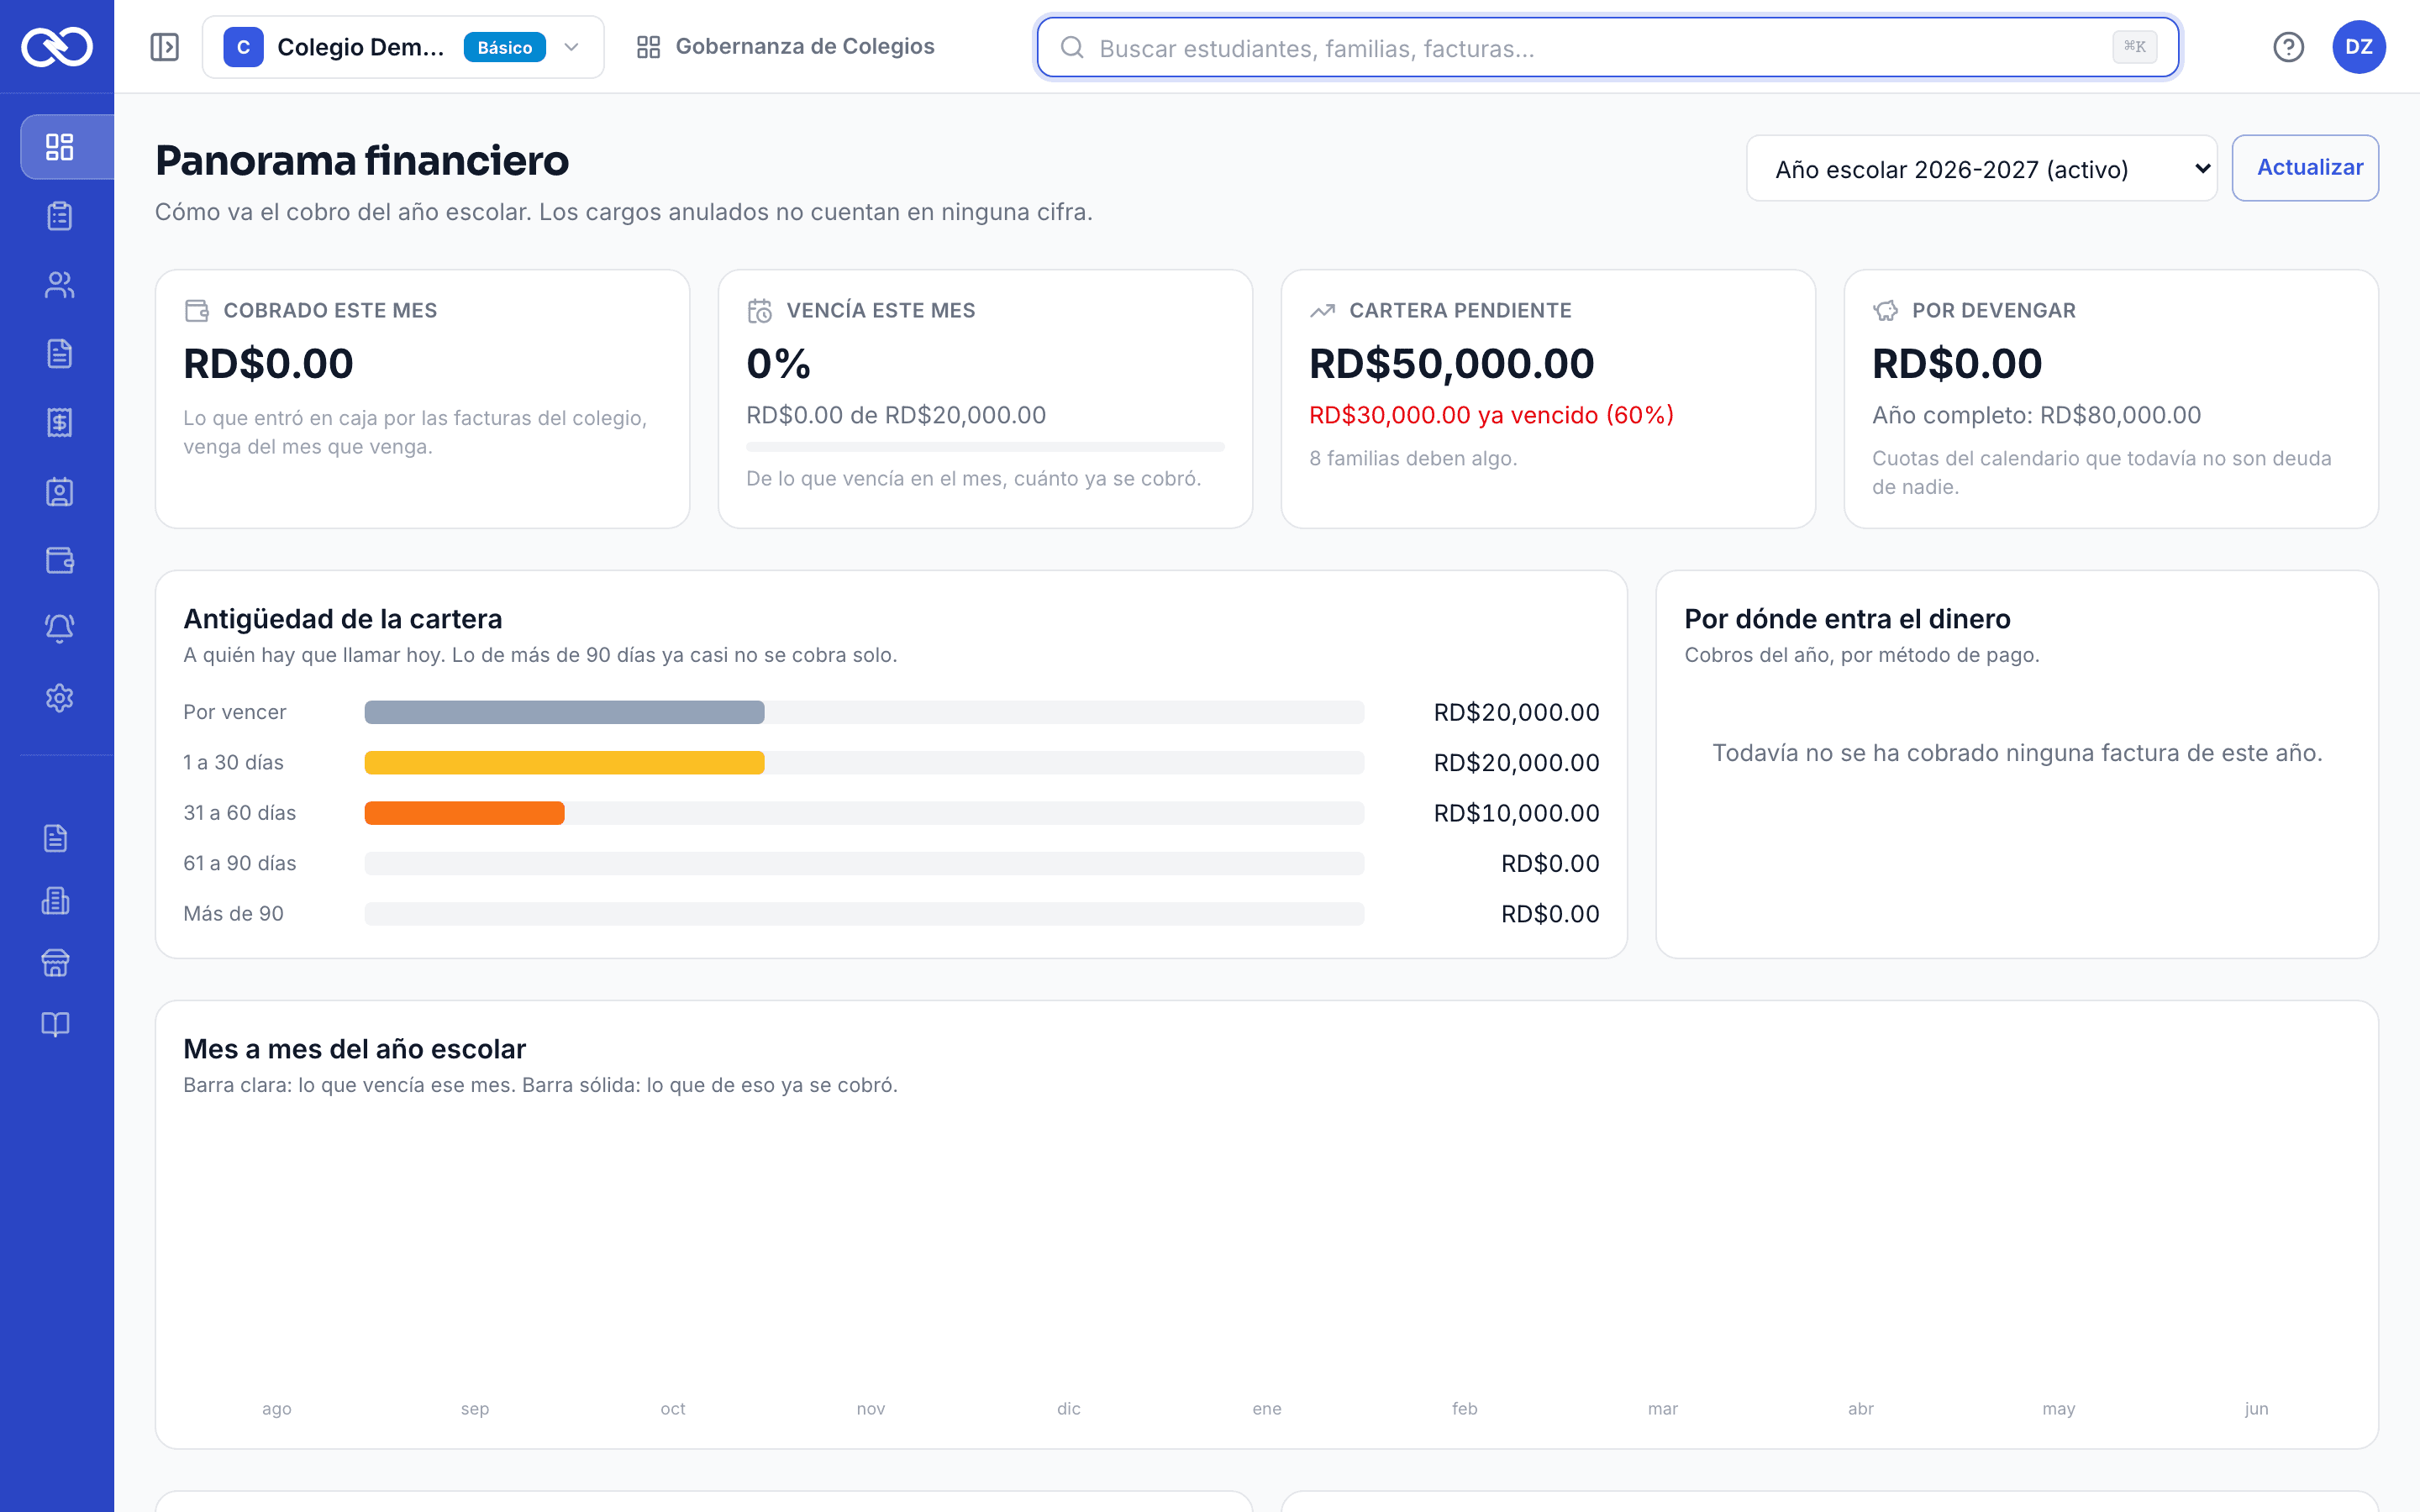This screenshot has height=1512, width=2420.
Task: Open the receipt with dollar sign icon
Action: [60, 423]
